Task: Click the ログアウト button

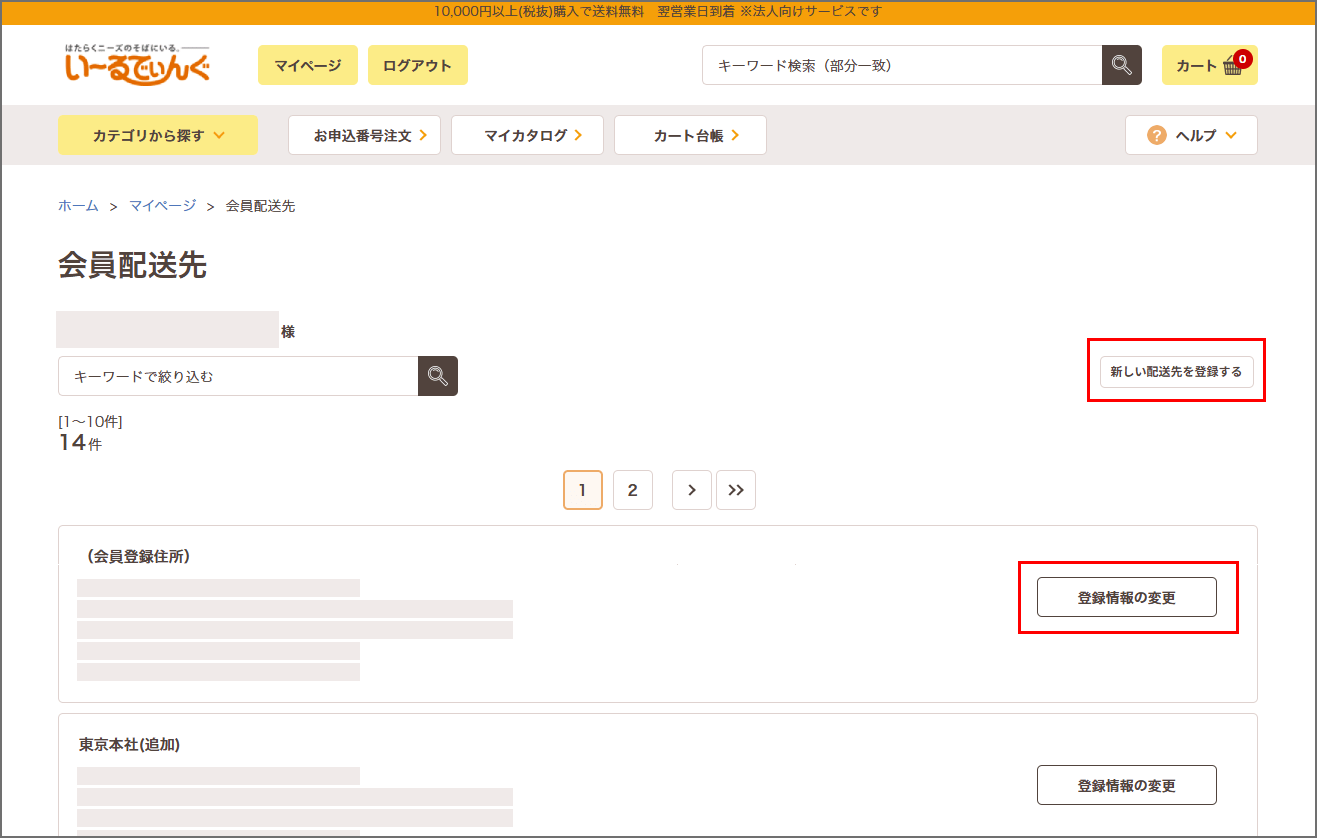Action: click(x=417, y=65)
